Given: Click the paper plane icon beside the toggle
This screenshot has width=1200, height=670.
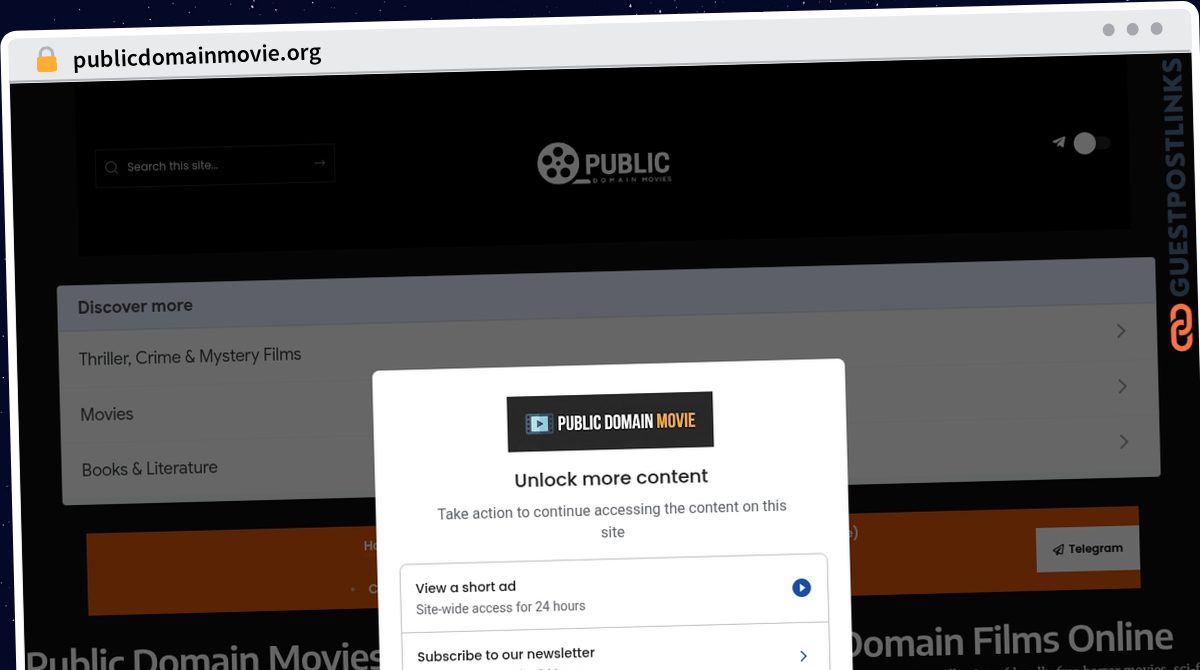Looking at the screenshot, I should coord(1059,142).
